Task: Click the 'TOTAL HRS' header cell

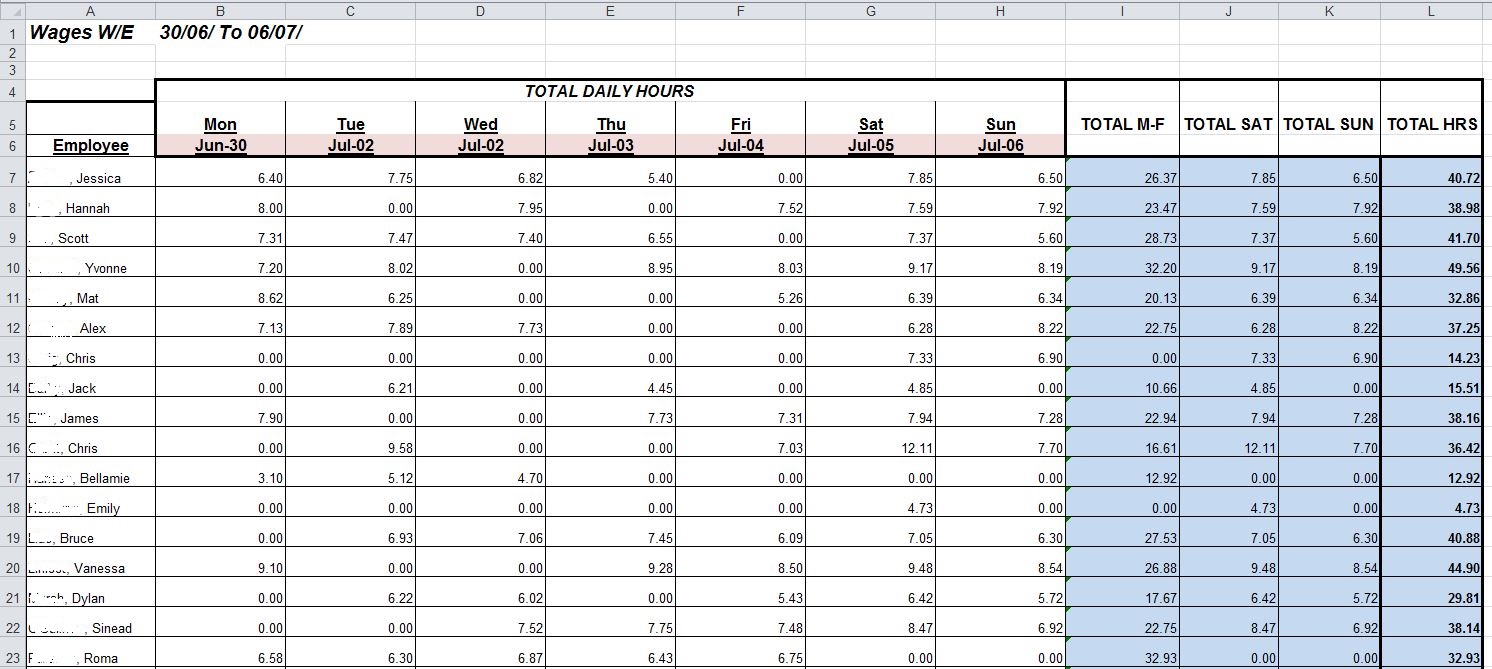Action: [1431, 125]
